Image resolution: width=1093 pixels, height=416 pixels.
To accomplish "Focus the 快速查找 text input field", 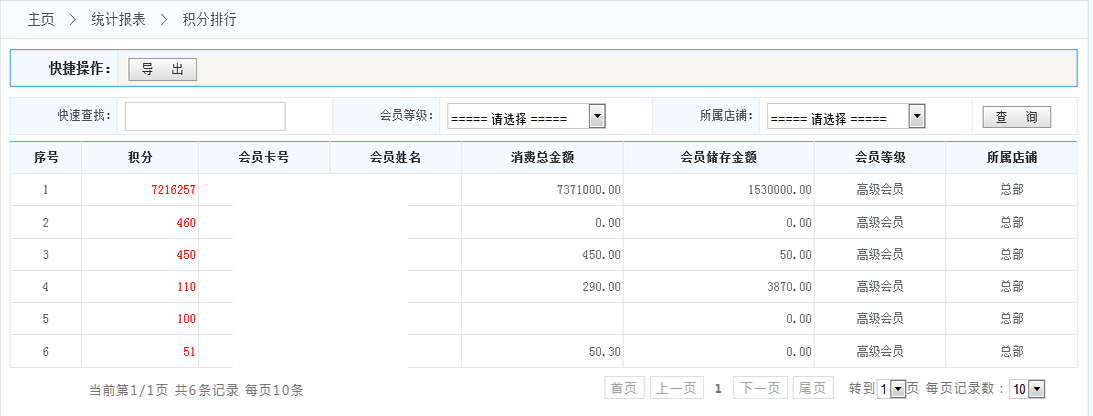I will click(x=205, y=117).
